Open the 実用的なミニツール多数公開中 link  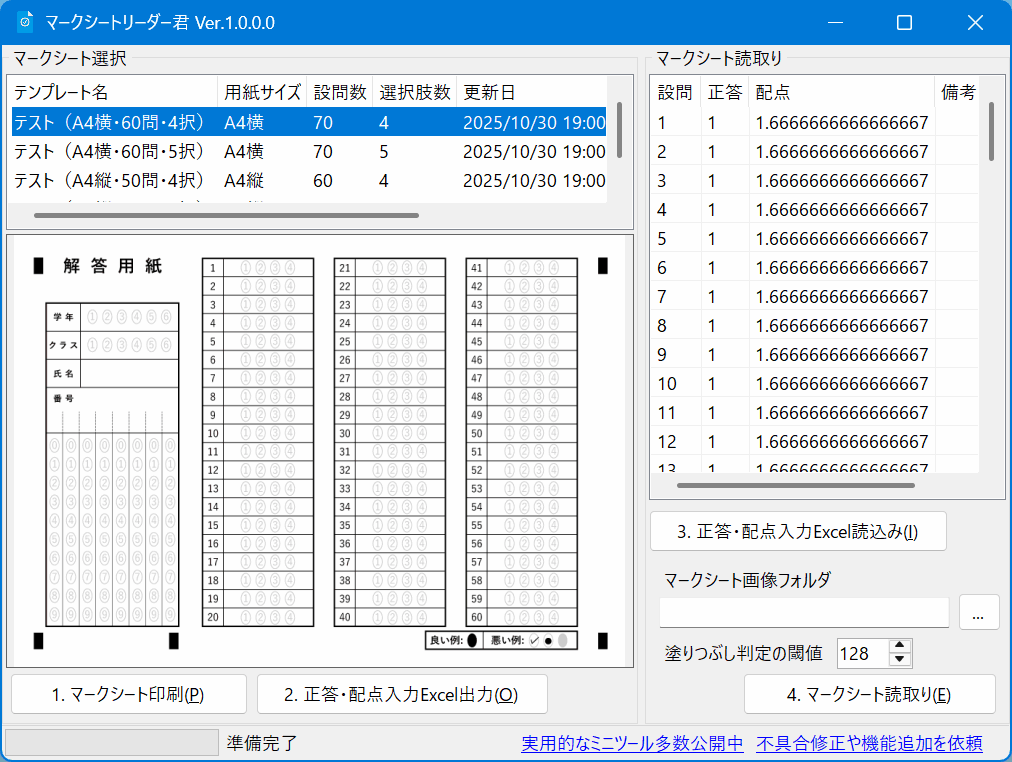[x=630, y=743]
